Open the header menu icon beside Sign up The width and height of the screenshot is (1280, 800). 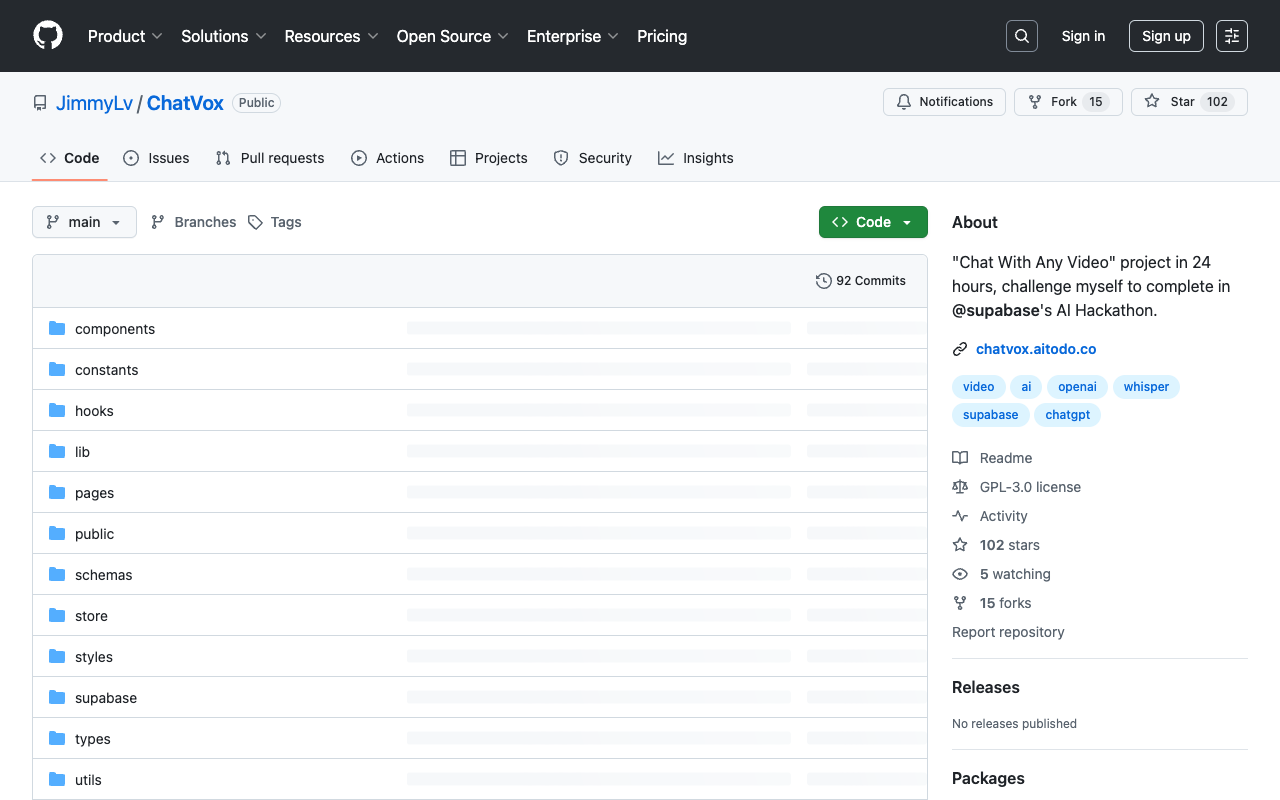point(1232,36)
